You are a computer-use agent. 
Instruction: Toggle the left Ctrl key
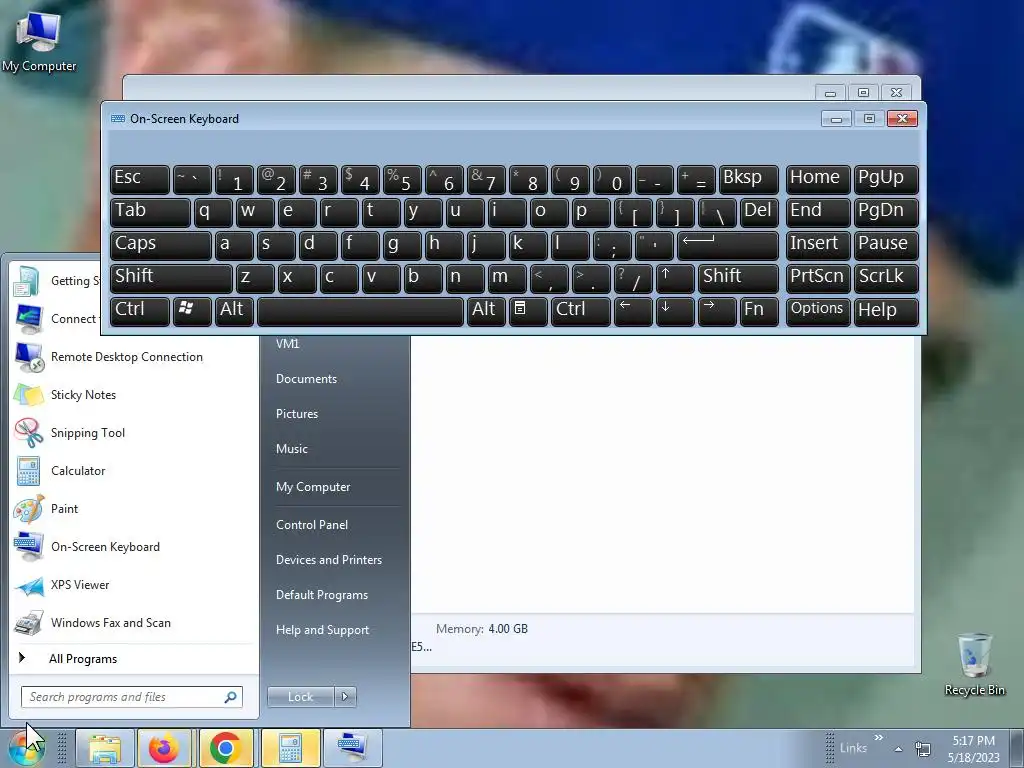140,311
